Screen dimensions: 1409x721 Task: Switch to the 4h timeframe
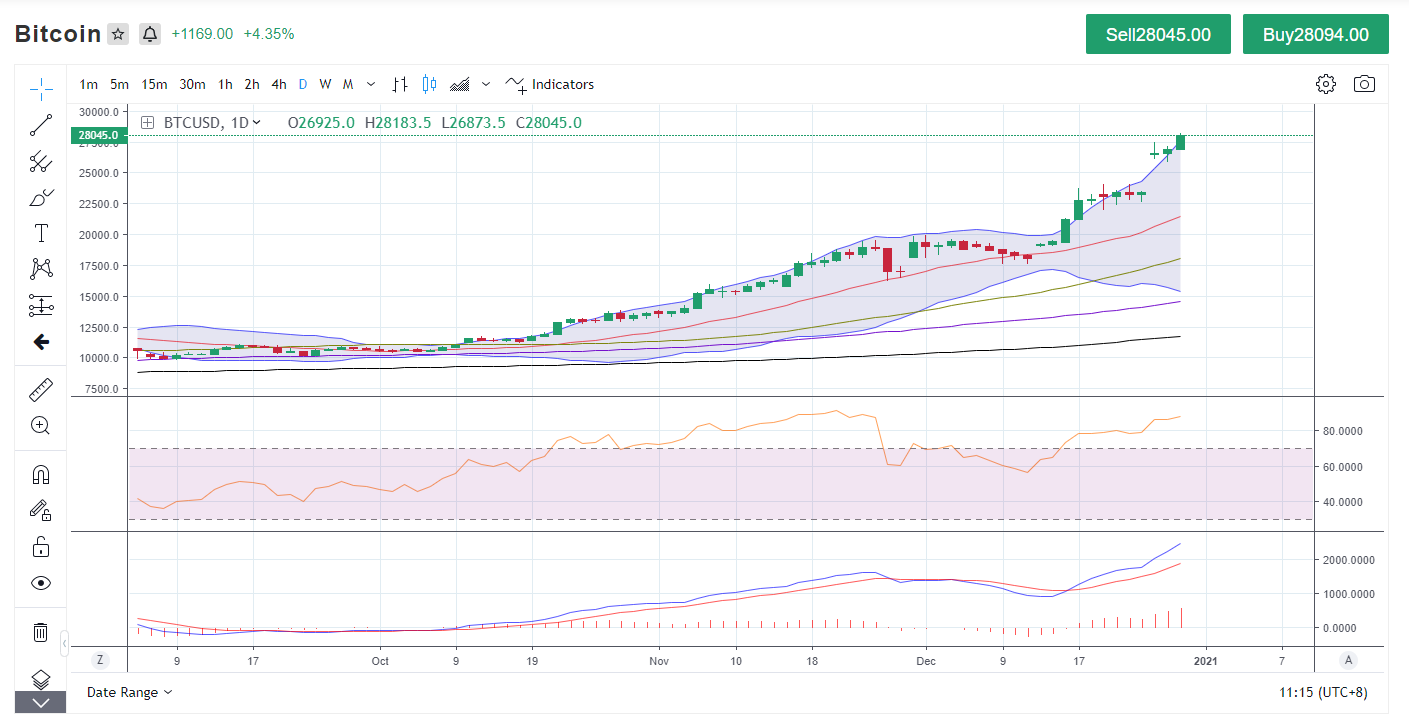[x=279, y=84]
